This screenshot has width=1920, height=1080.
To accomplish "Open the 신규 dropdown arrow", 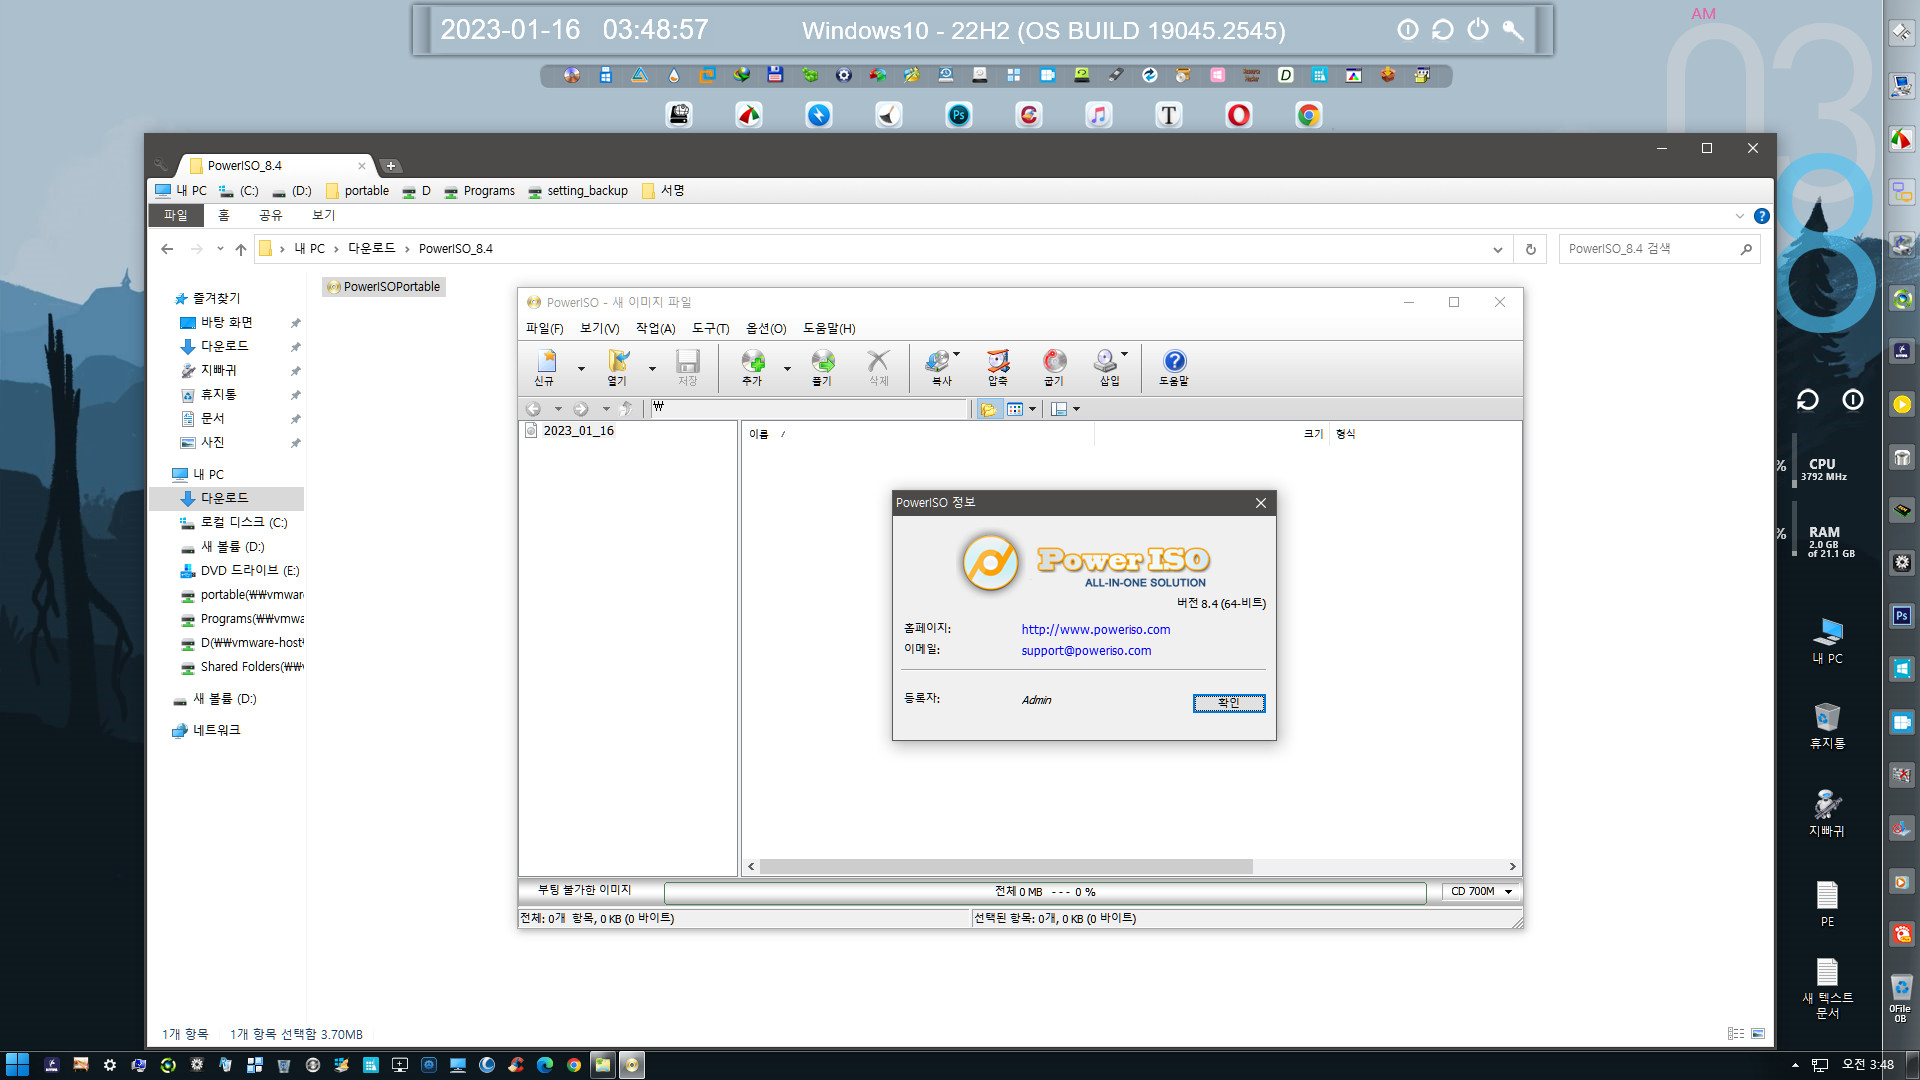I will point(581,369).
